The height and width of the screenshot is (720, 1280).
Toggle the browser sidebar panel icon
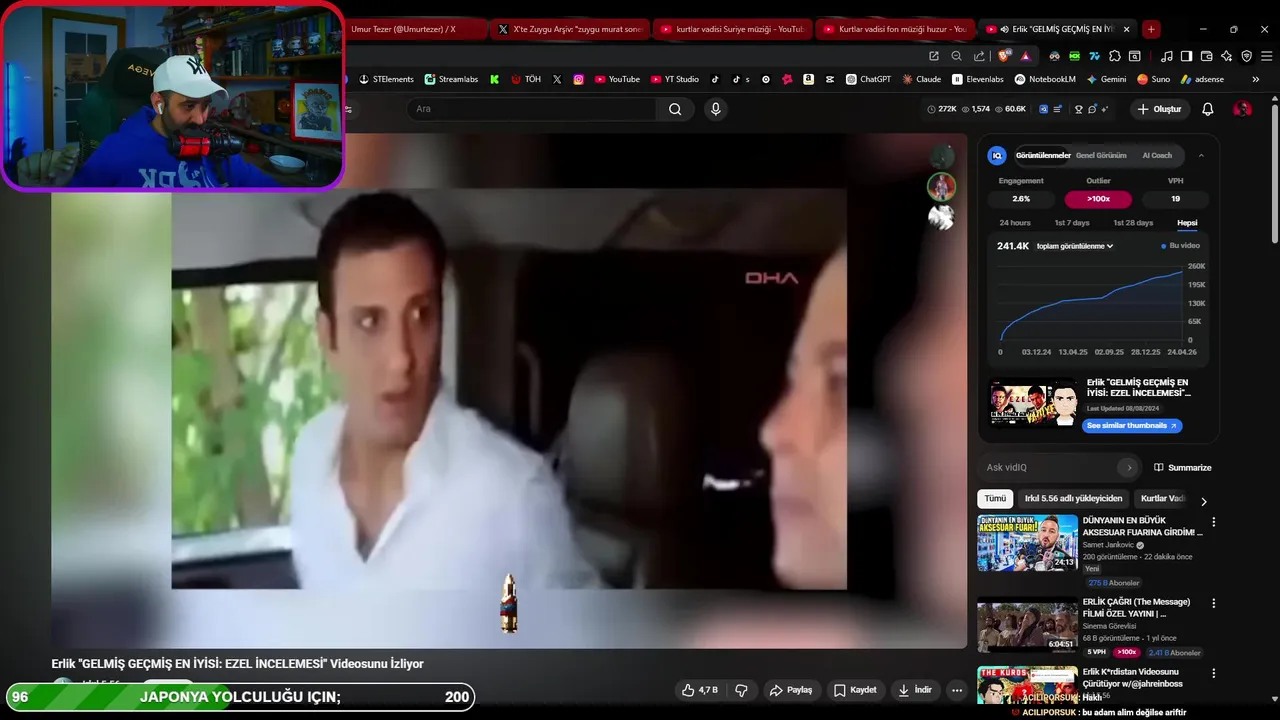[x=1186, y=56]
